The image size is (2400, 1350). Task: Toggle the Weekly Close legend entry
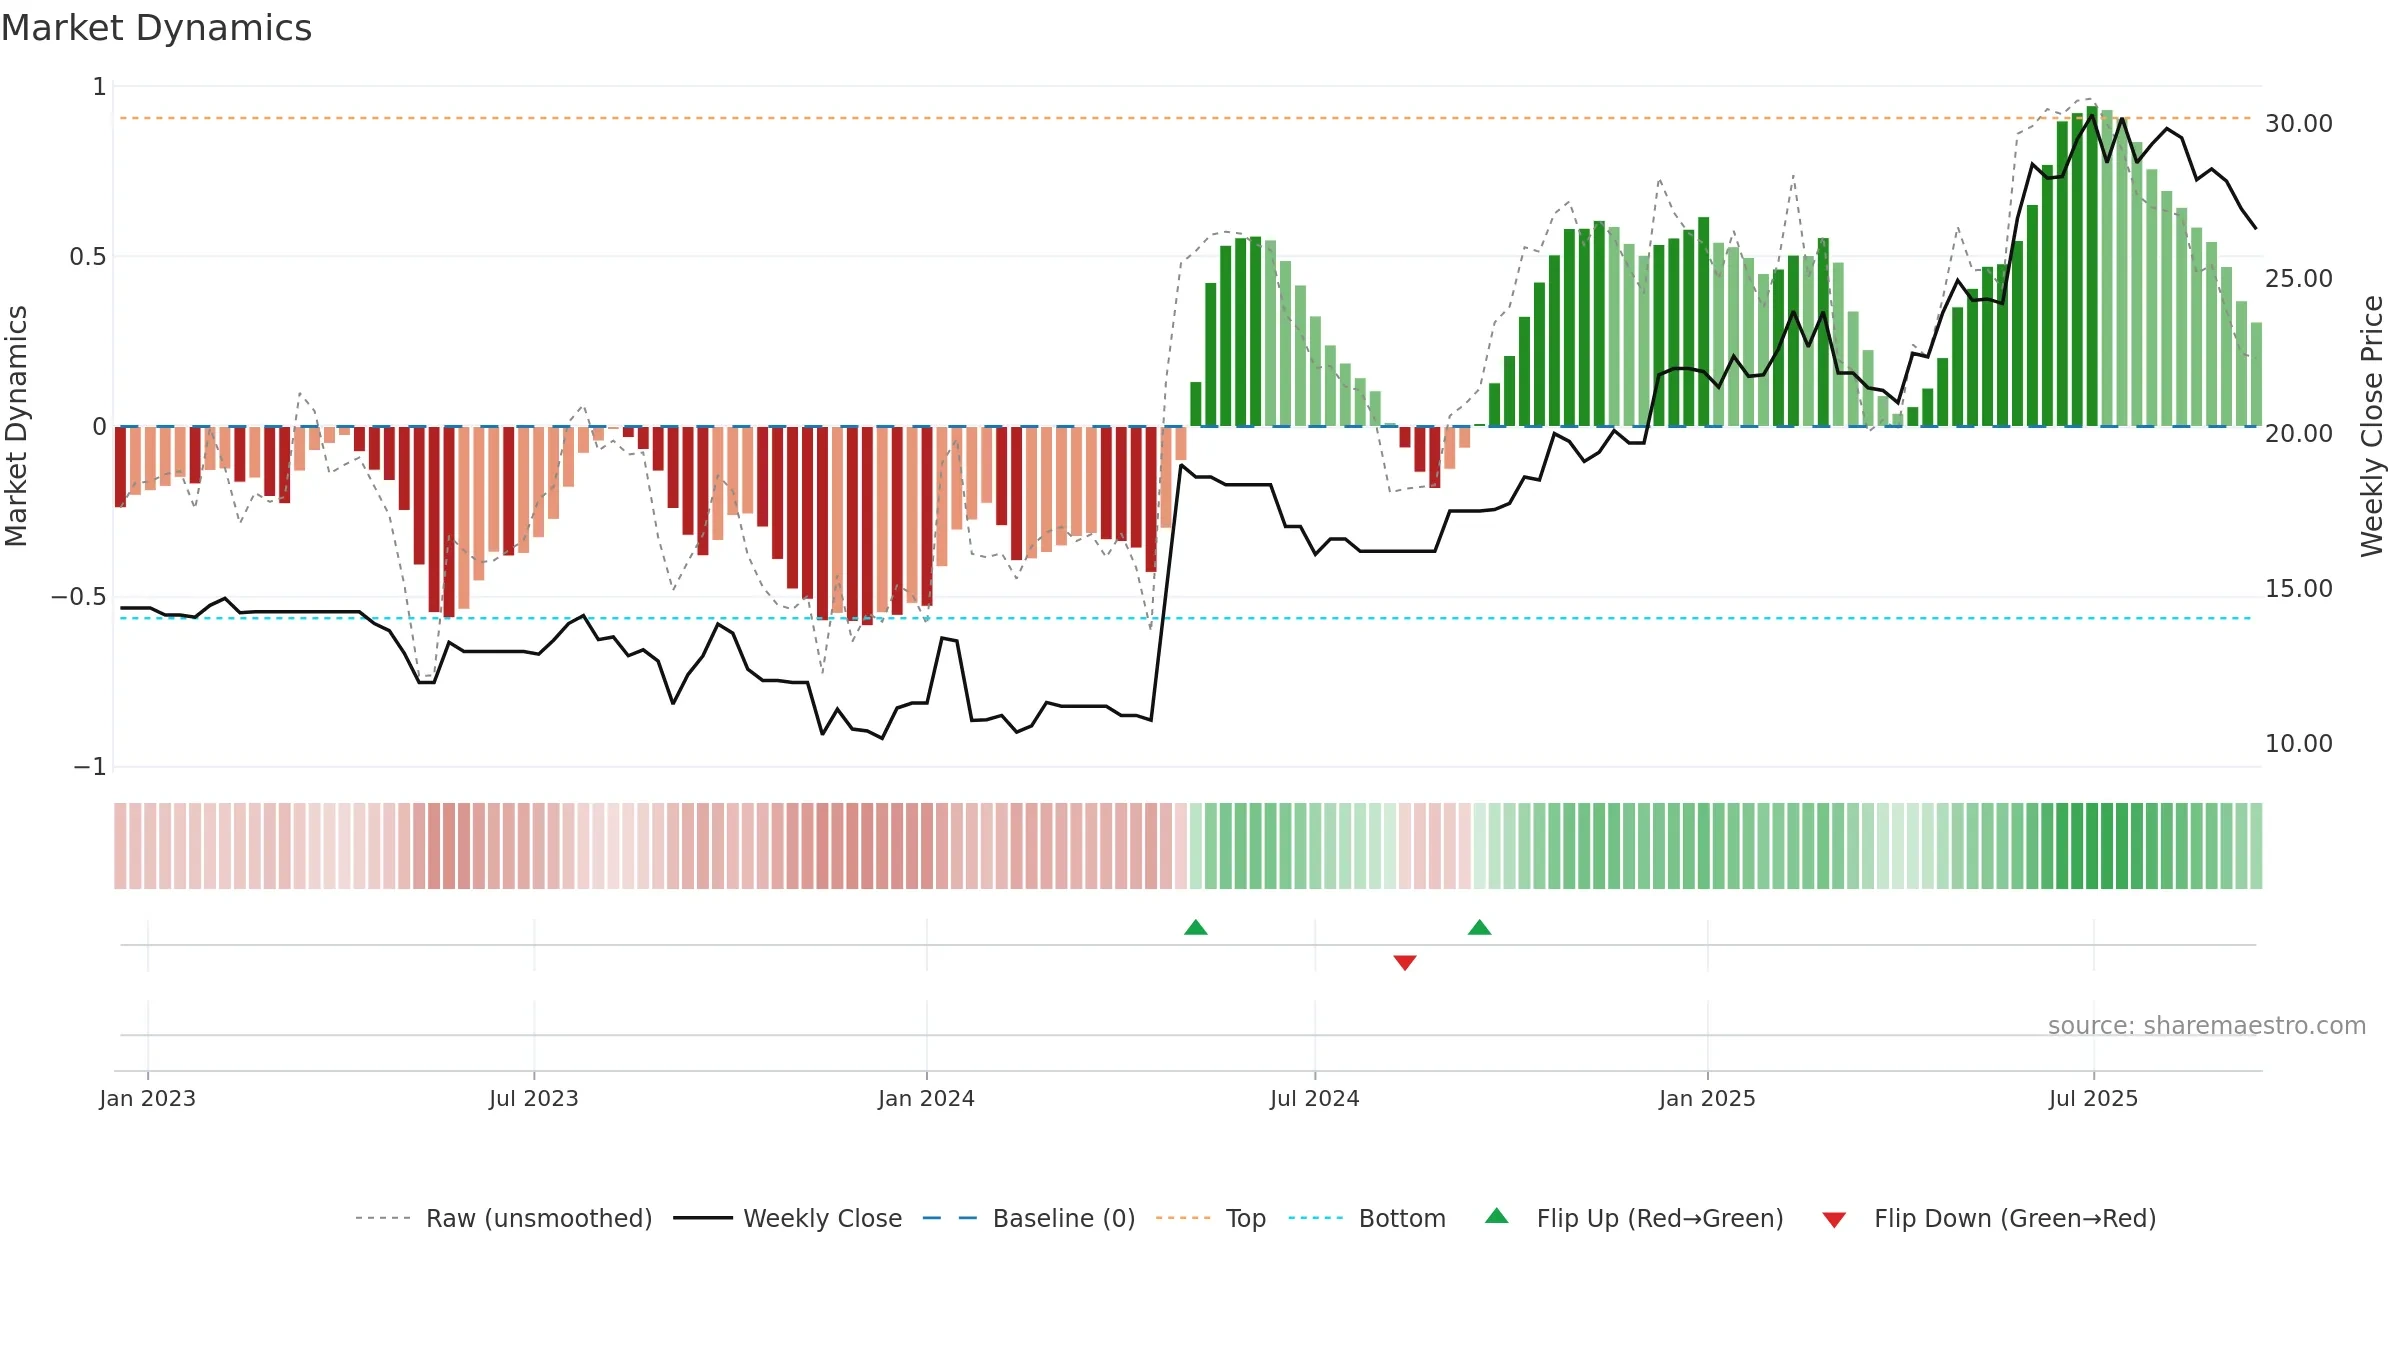[x=787, y=1218]
